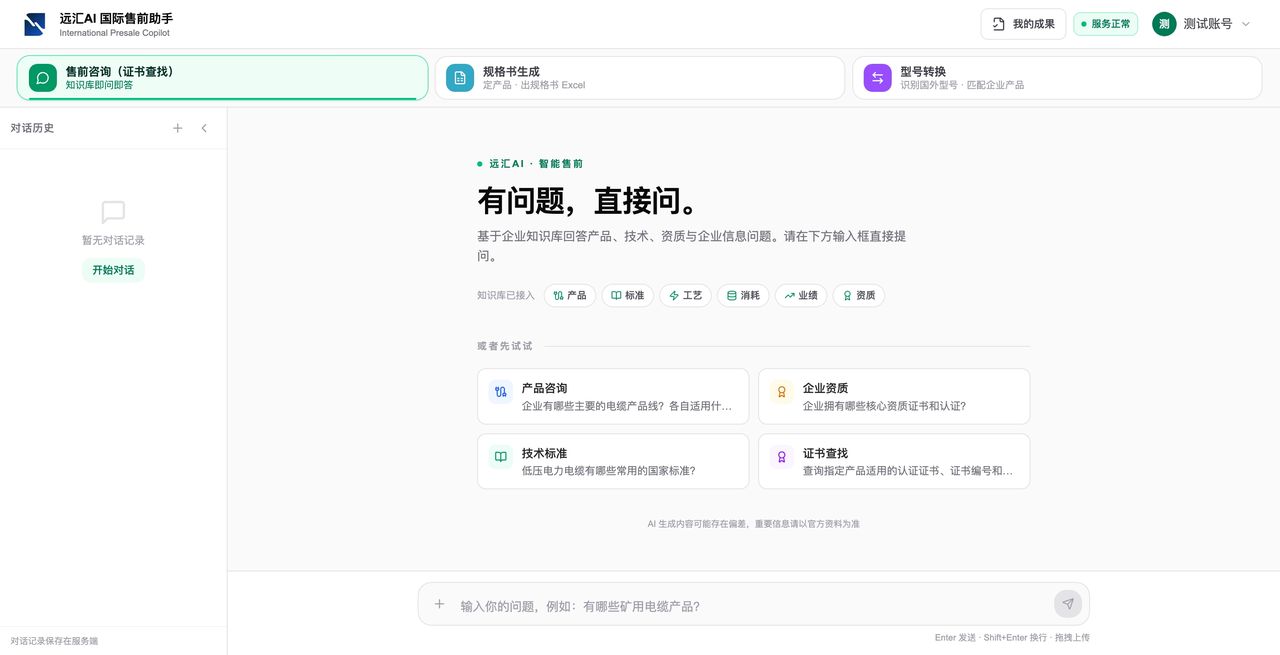The height and width of the screenshot is (655, 1280).
Task: Click the AI 生成内容可能存在偏差 disclaimer
Action: click(x=753, y=524)
